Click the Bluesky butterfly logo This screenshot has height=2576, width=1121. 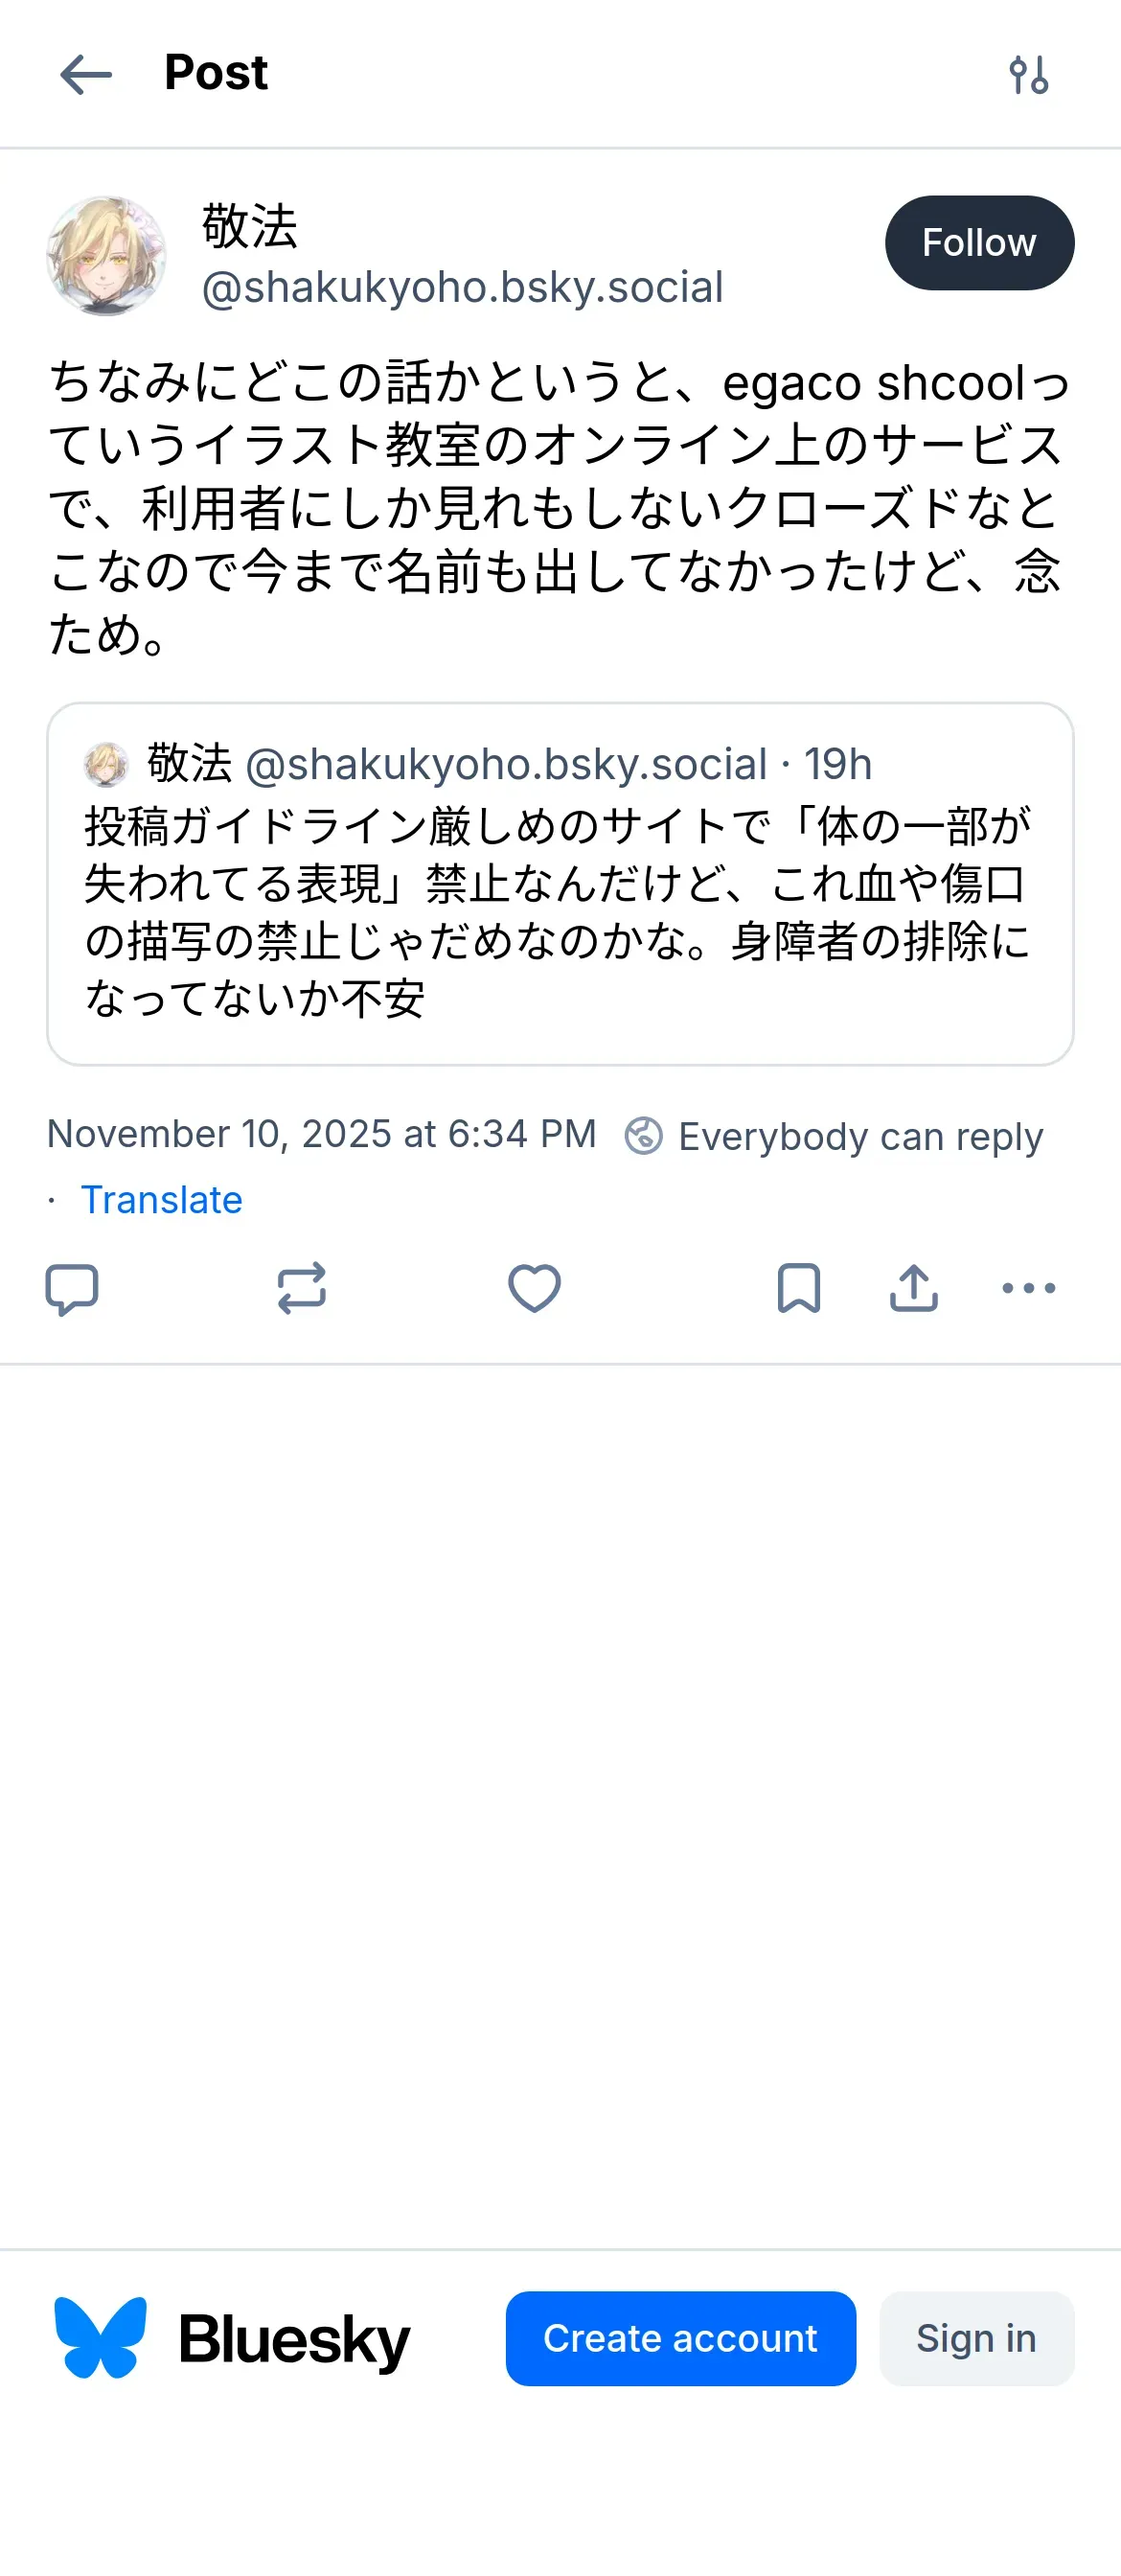click(x=100, y=2338)
